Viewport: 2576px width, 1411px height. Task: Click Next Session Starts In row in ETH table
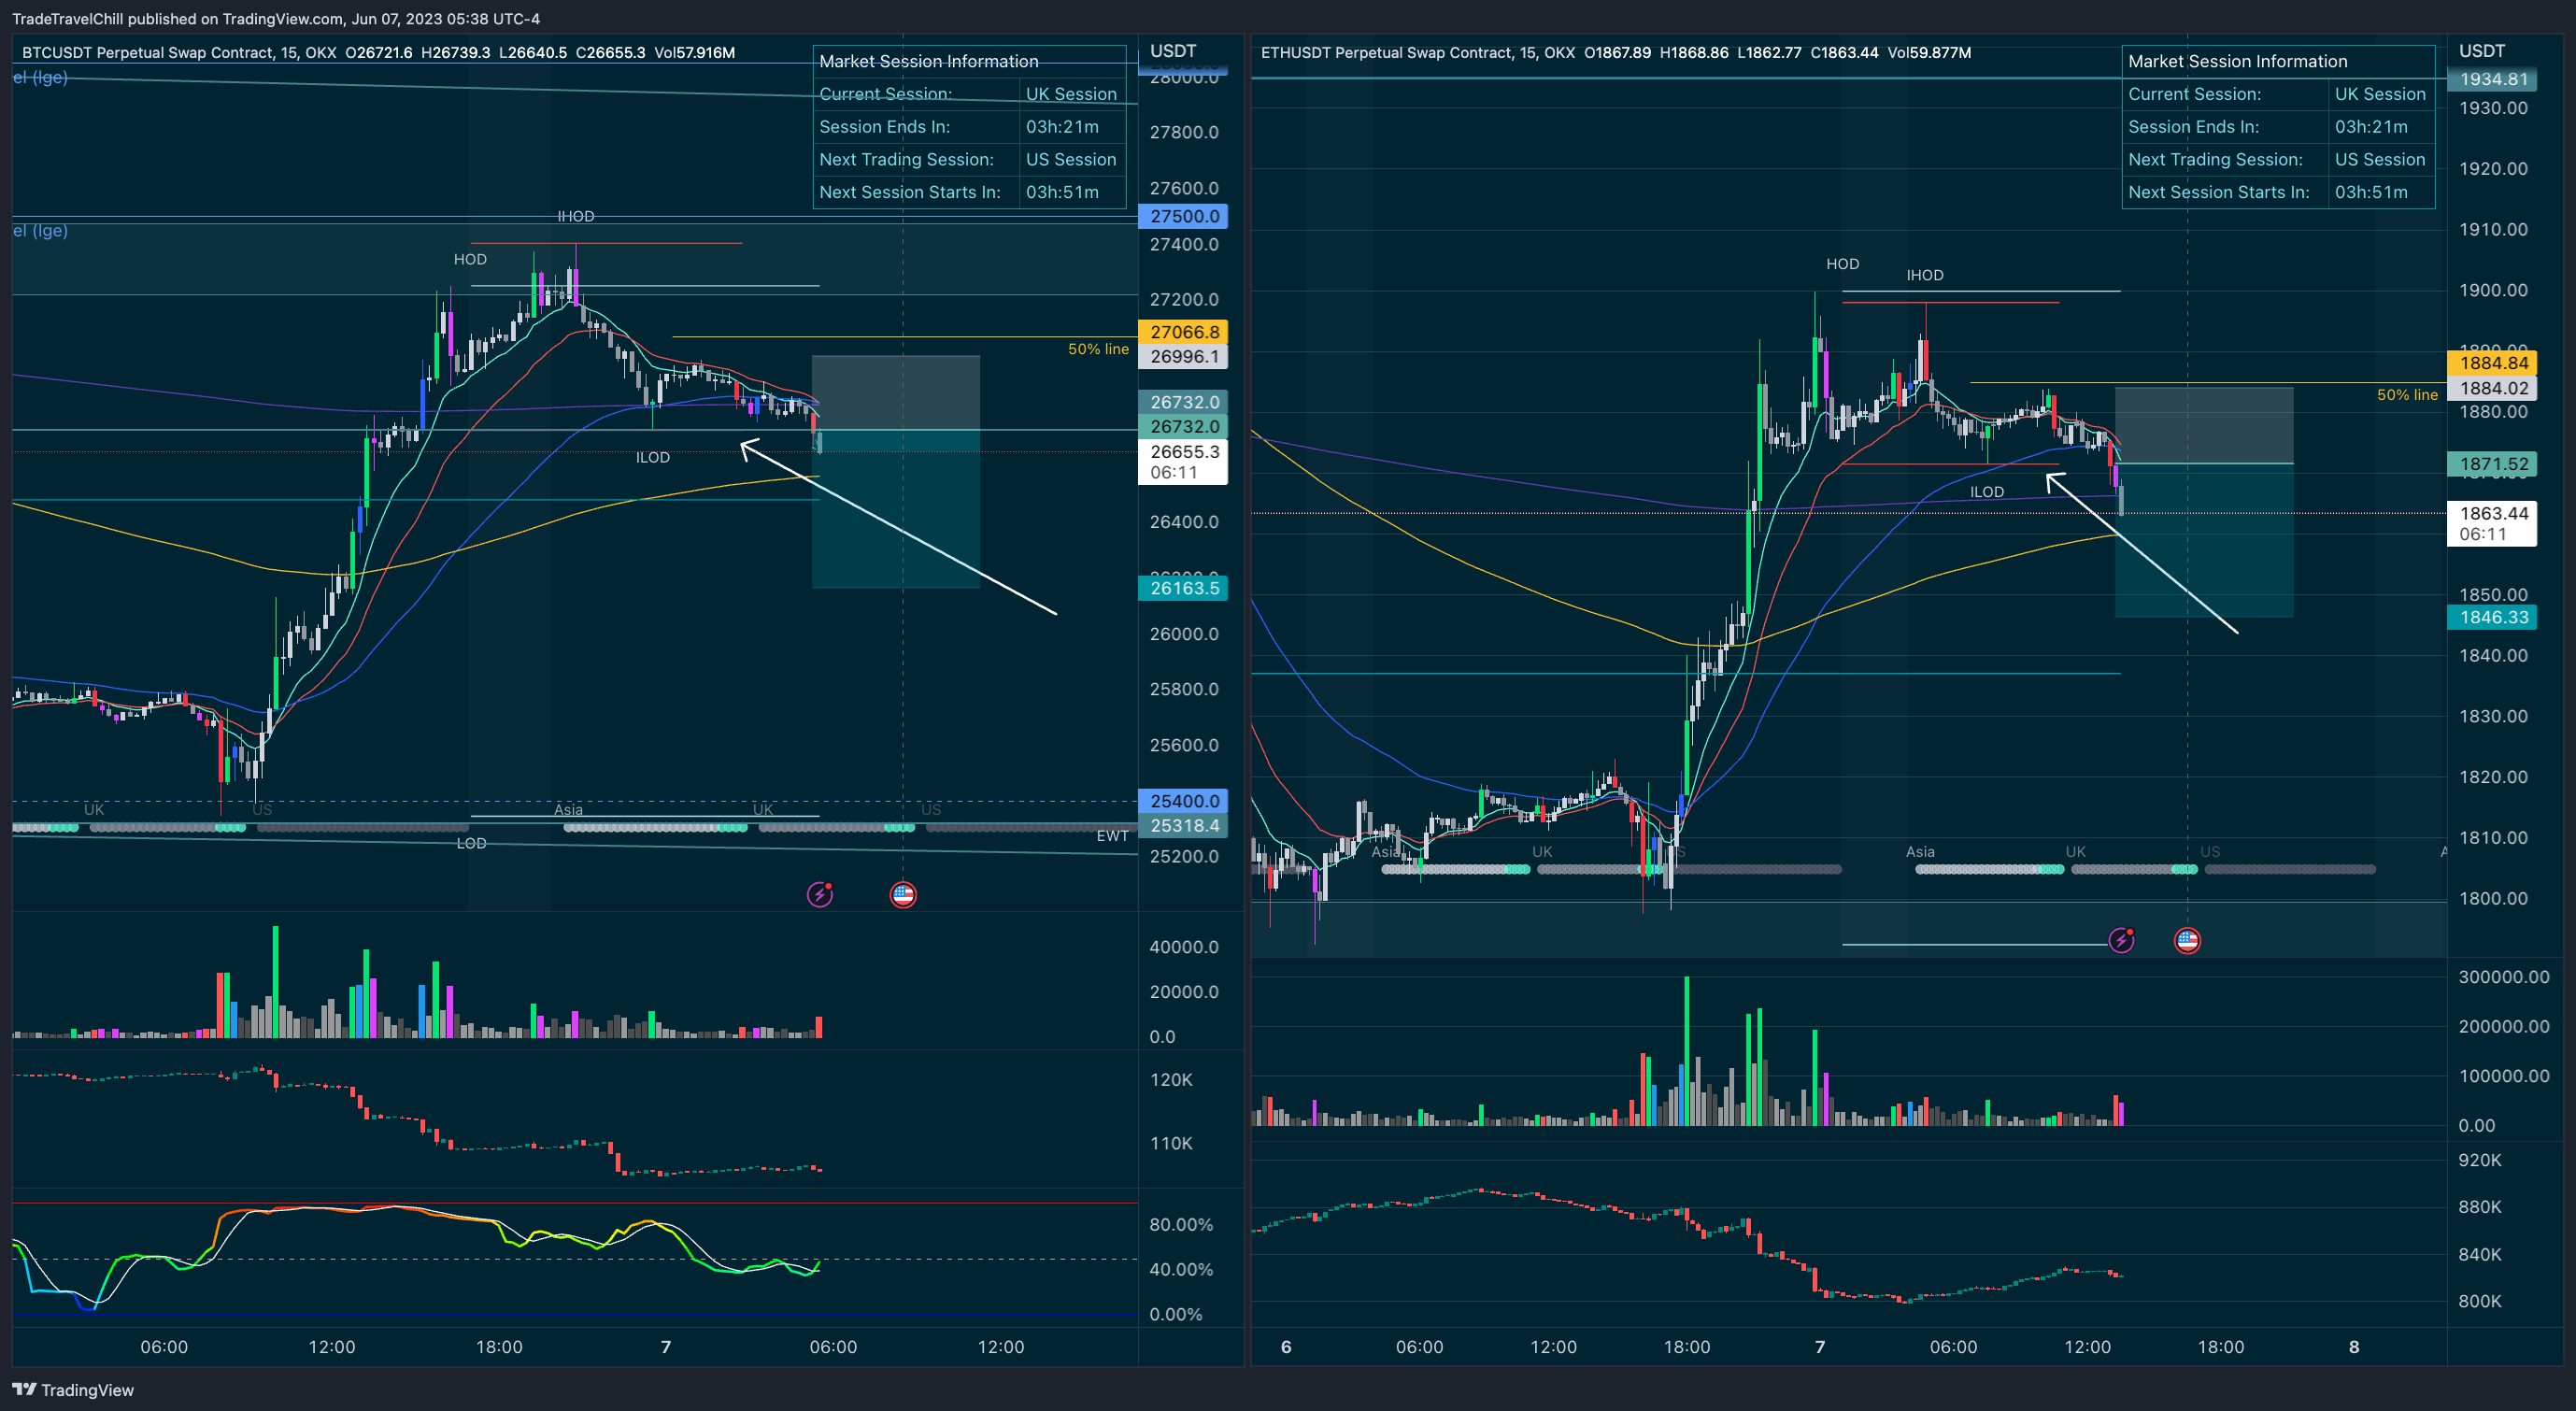click(x=2278, y=192)
